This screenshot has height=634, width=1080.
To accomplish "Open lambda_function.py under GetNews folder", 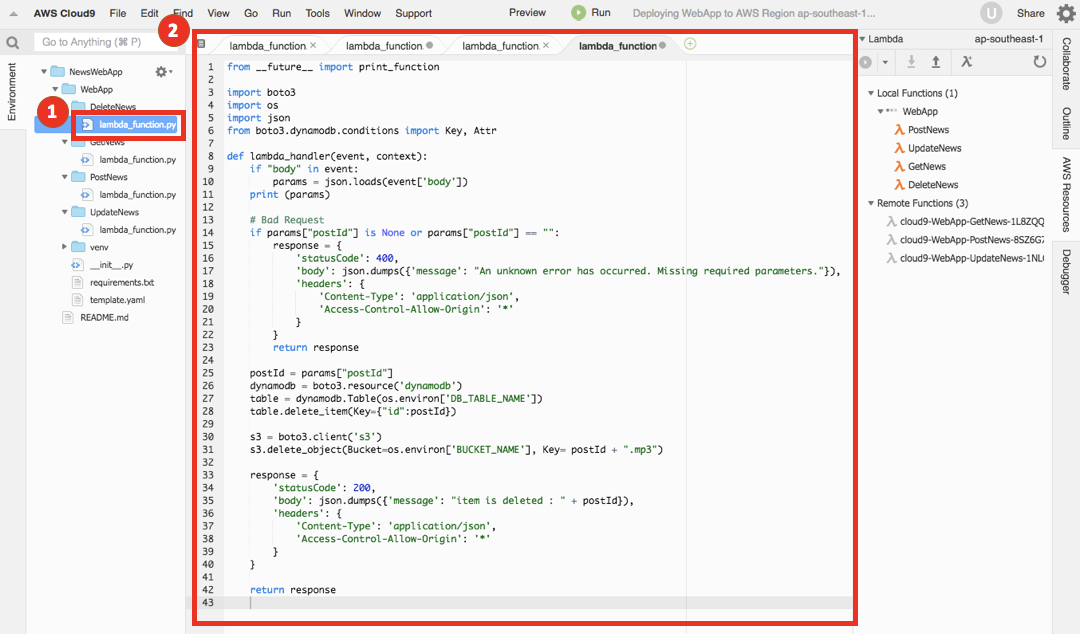I will 137,159.
